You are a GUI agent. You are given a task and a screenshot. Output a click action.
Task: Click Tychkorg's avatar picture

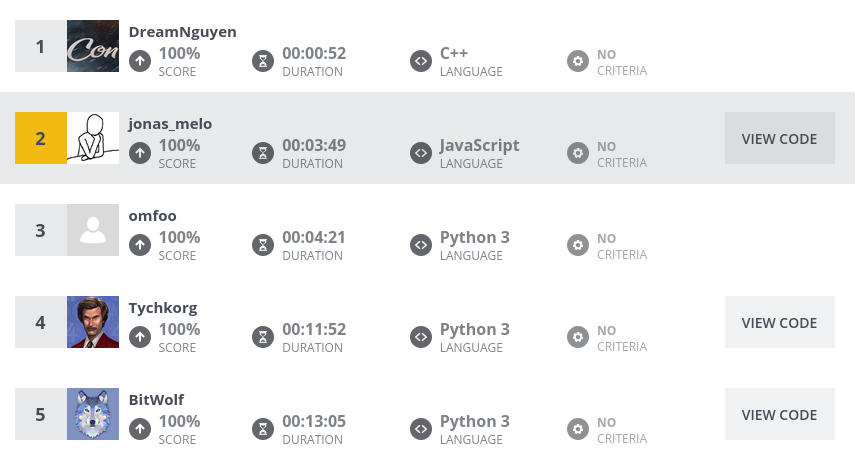pos(93,322)
